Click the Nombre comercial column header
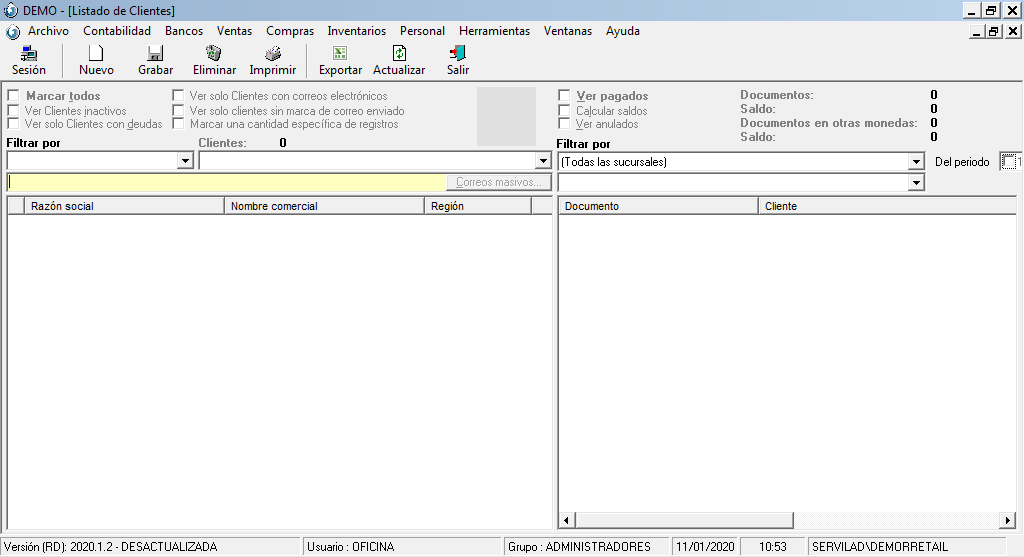 324,206
